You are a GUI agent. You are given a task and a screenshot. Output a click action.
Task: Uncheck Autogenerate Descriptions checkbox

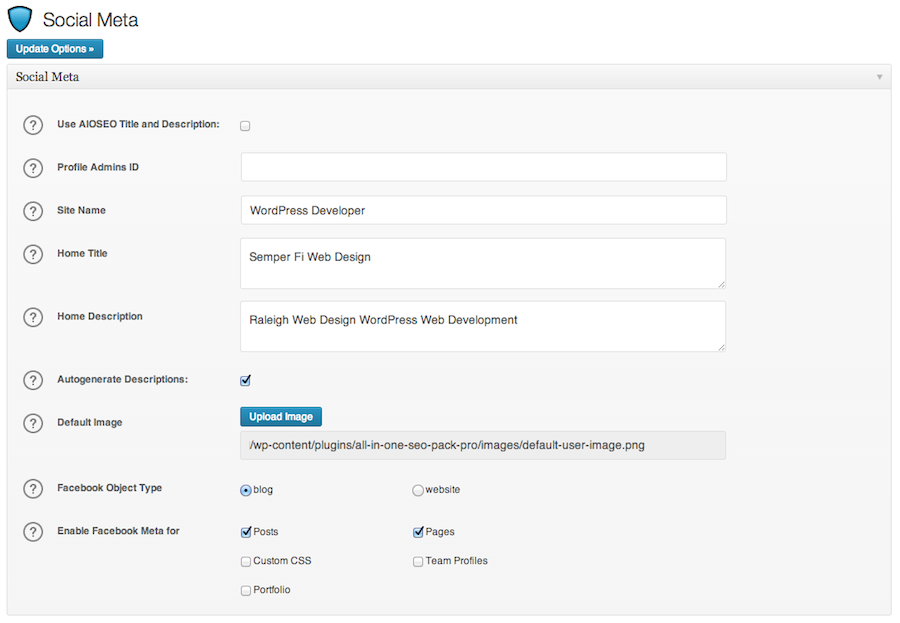[245, 380]
